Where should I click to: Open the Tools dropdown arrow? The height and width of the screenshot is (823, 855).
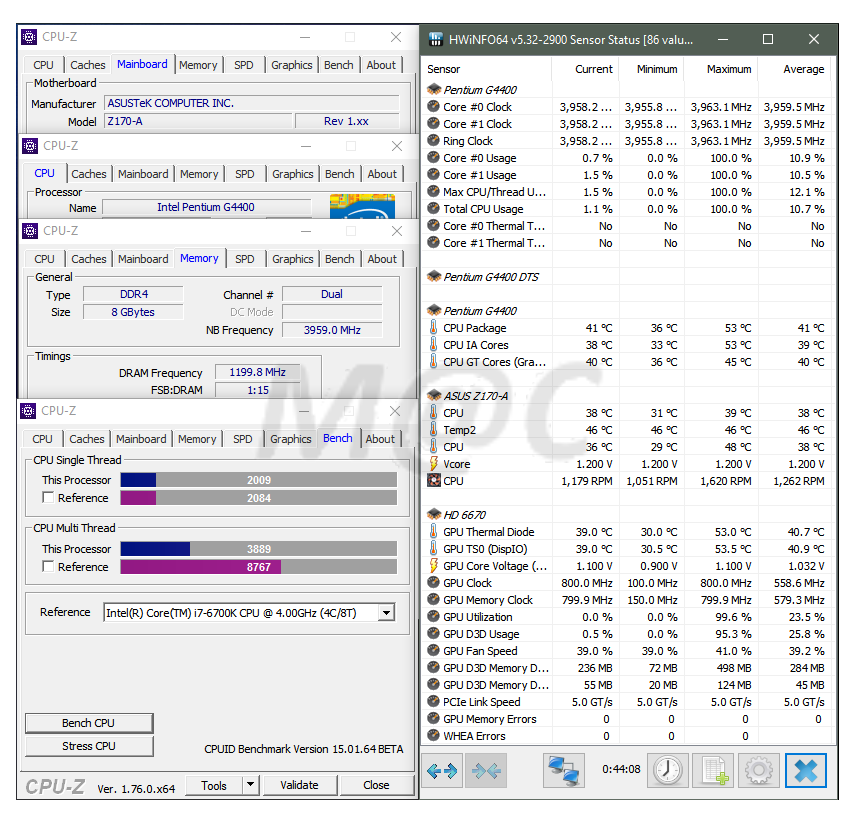250,785
